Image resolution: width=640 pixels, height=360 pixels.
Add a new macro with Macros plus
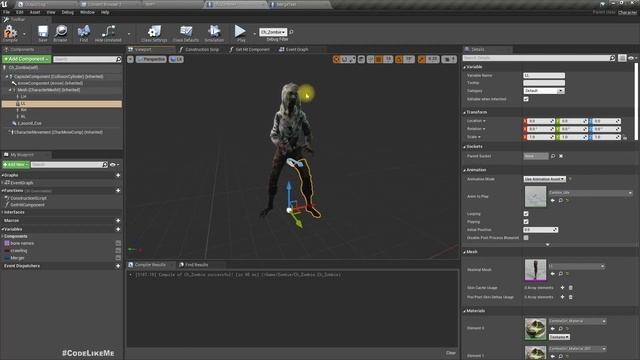point(118,220)
